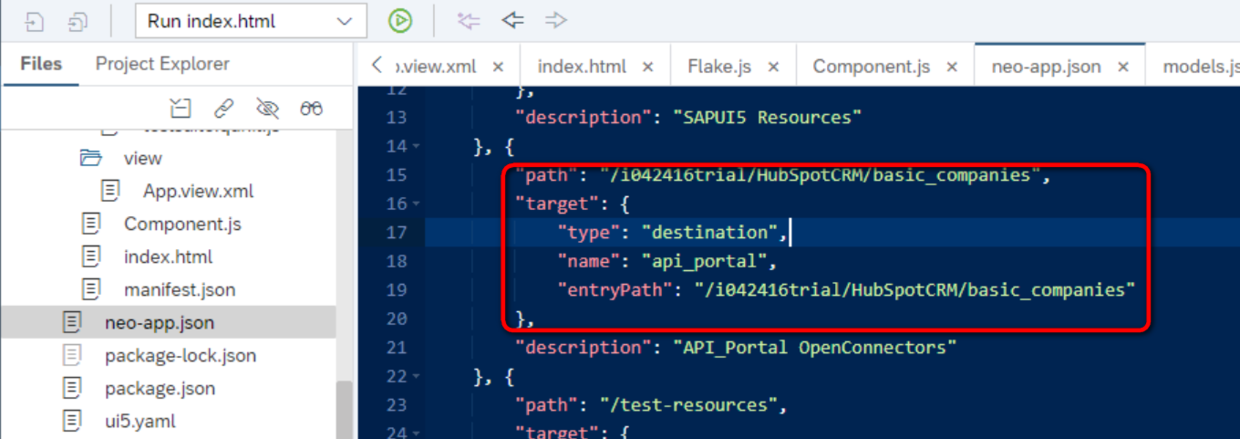Close the Flake.js editor tab
This screenshot has height=439, width=1240.
(x=773, y=67)
